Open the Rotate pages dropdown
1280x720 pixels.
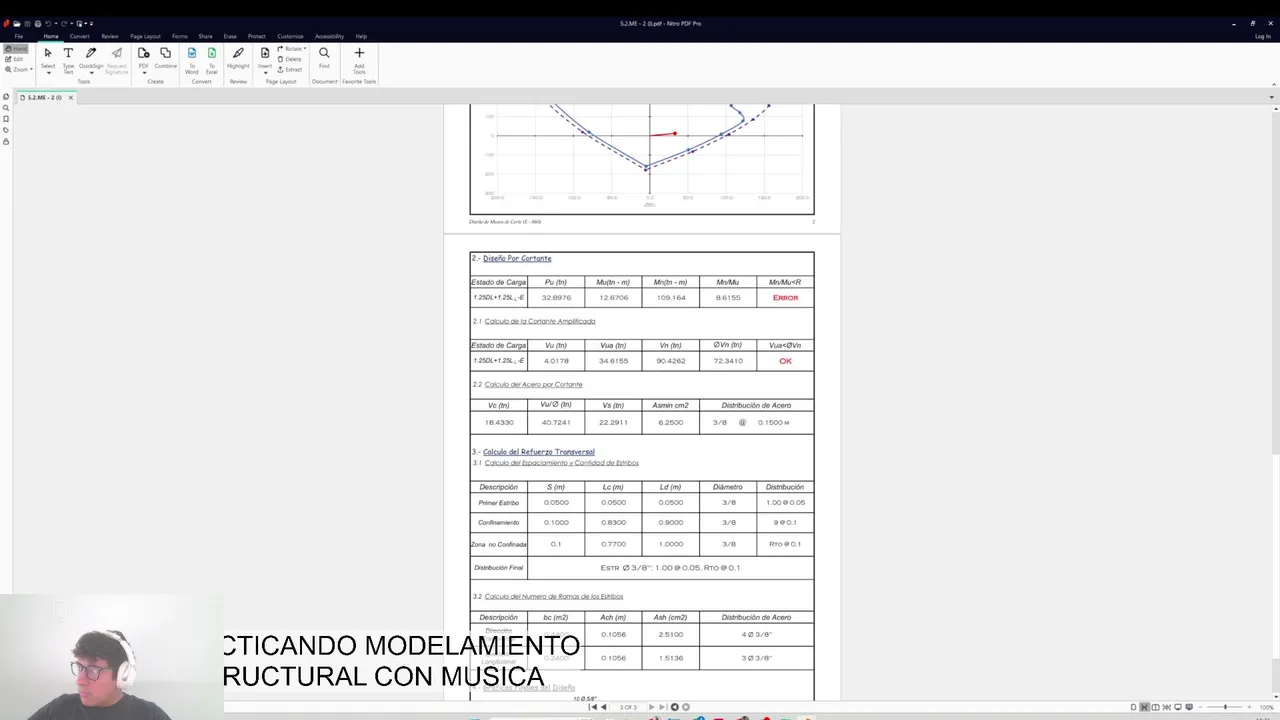click(x=292, y=48)
